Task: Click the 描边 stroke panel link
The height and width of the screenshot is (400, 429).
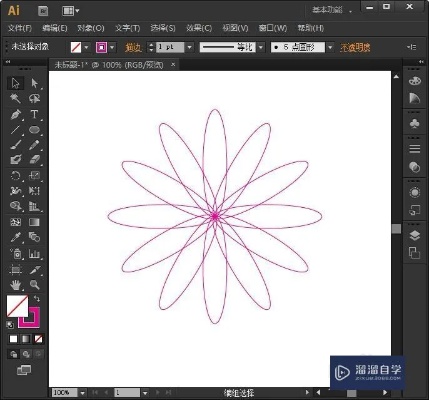Action: 134,48
